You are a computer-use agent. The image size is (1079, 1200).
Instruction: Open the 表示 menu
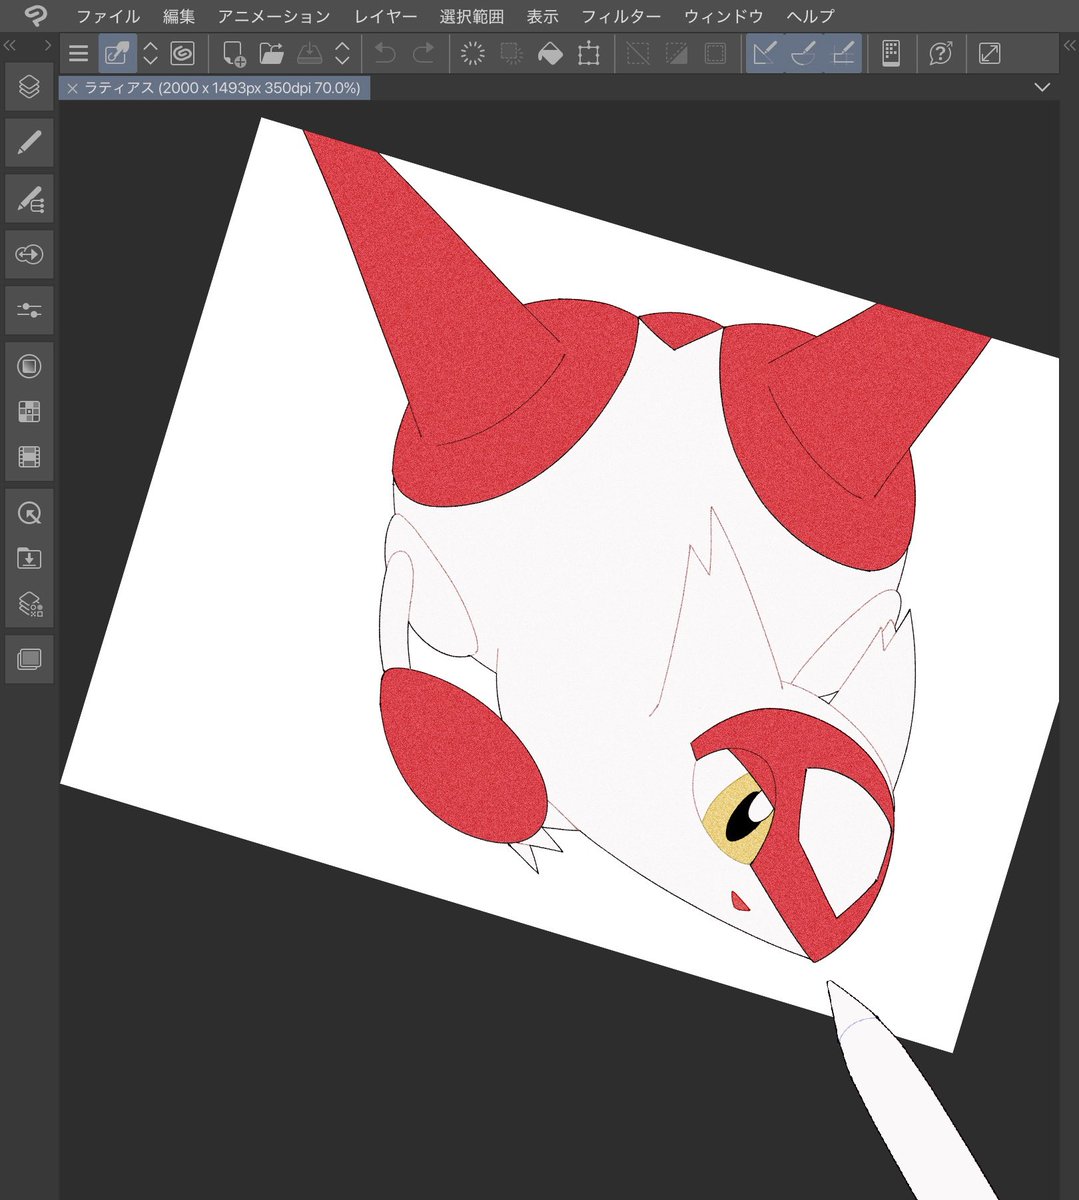point(543,16)
